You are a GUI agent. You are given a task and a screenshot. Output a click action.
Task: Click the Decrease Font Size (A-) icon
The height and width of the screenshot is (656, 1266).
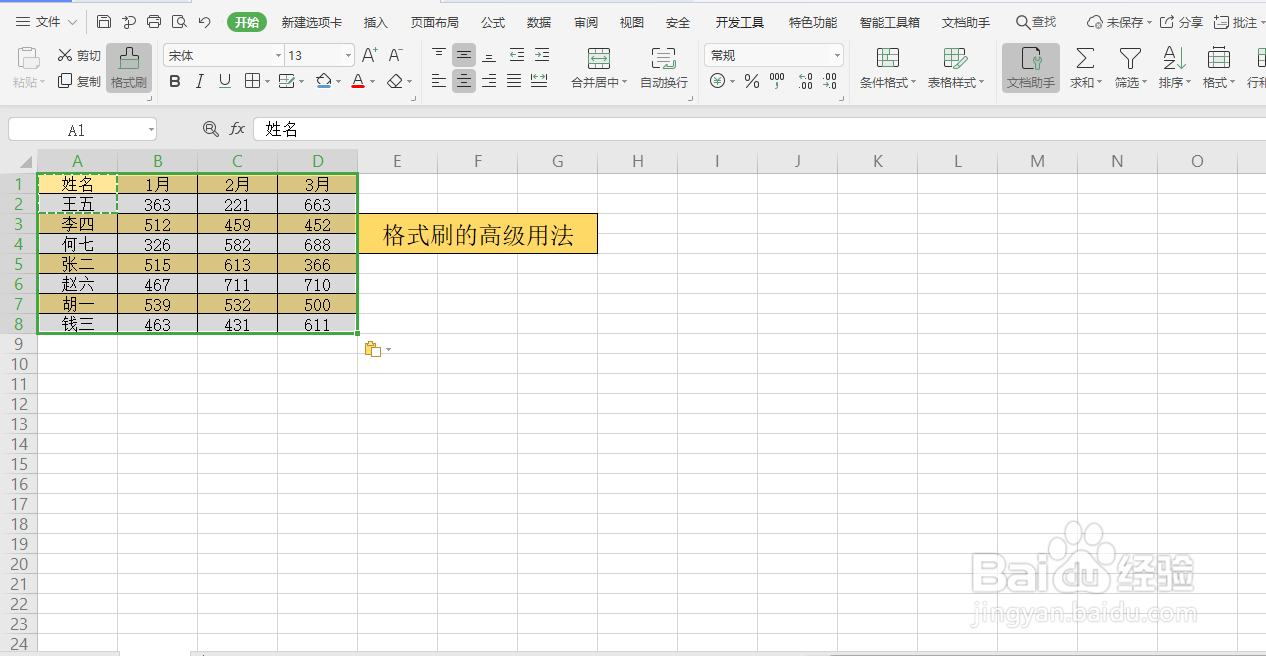tap(396, 55)
